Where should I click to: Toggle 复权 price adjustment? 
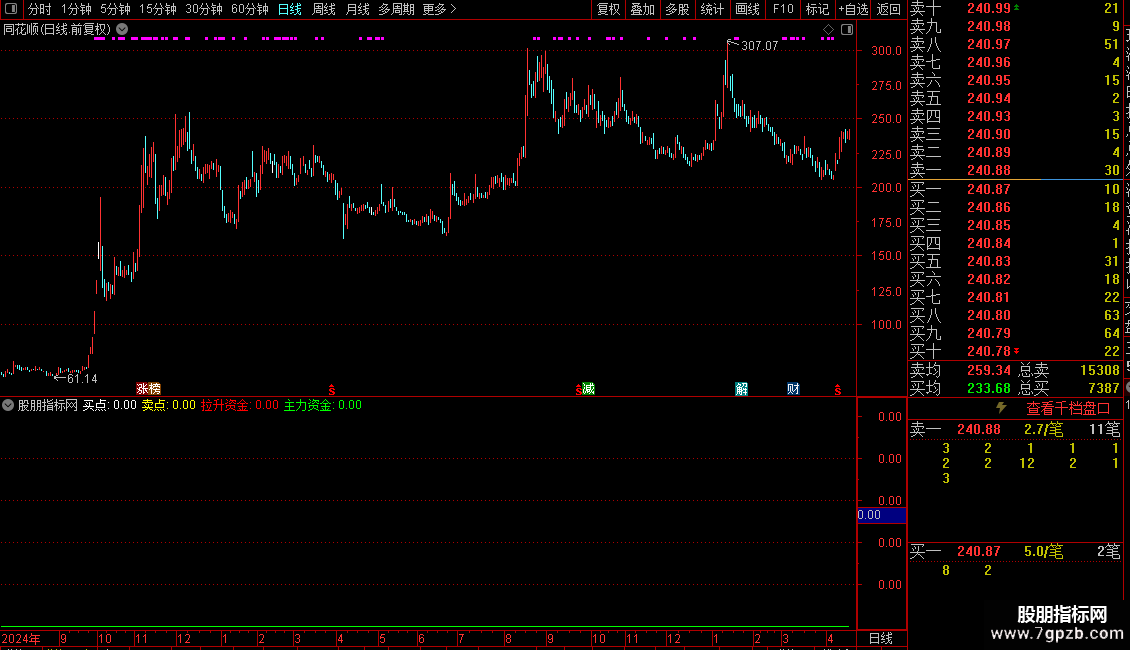tap(608, 9)
